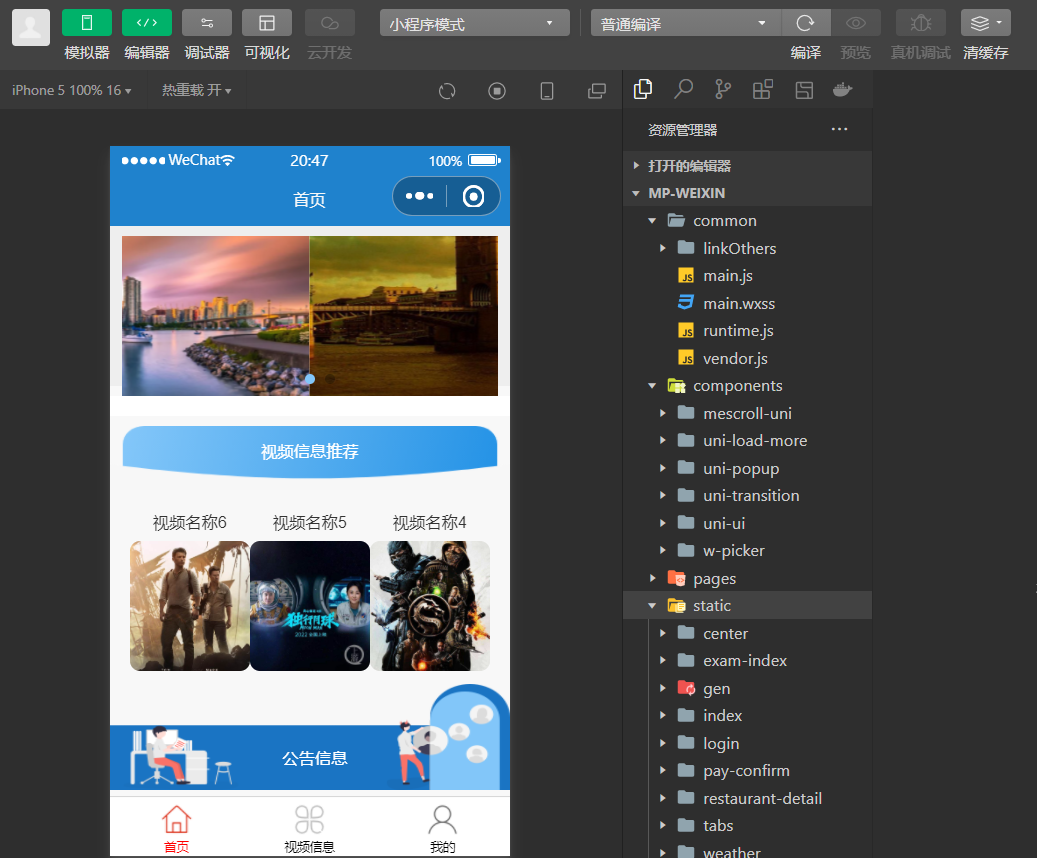The image size is (1037, 858).
Task: Open the main.wxss file
Action: click(747, 303)
